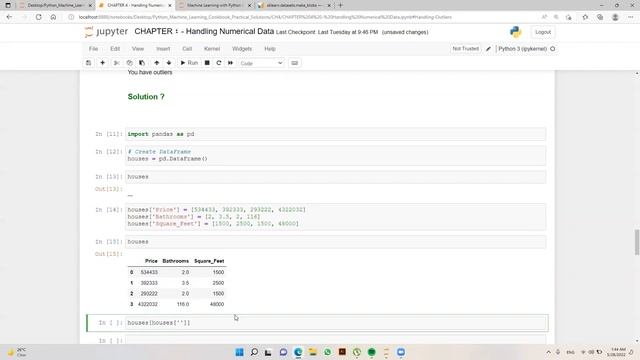Viewport: 640px width, 360px height.
Task: Open WhatsApp from taskbar
Action: (x=327, y=352)
